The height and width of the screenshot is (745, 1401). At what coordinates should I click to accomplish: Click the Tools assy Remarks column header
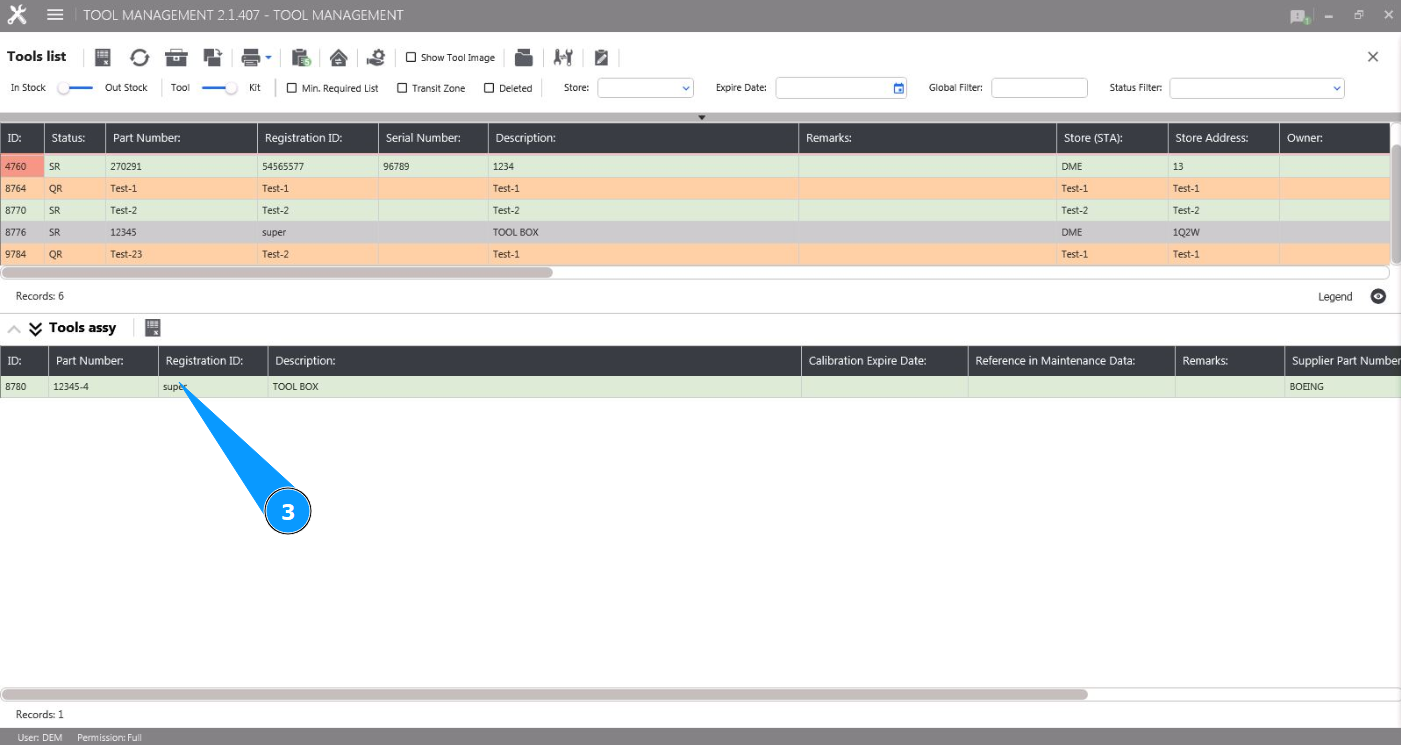coord(1230,361)
